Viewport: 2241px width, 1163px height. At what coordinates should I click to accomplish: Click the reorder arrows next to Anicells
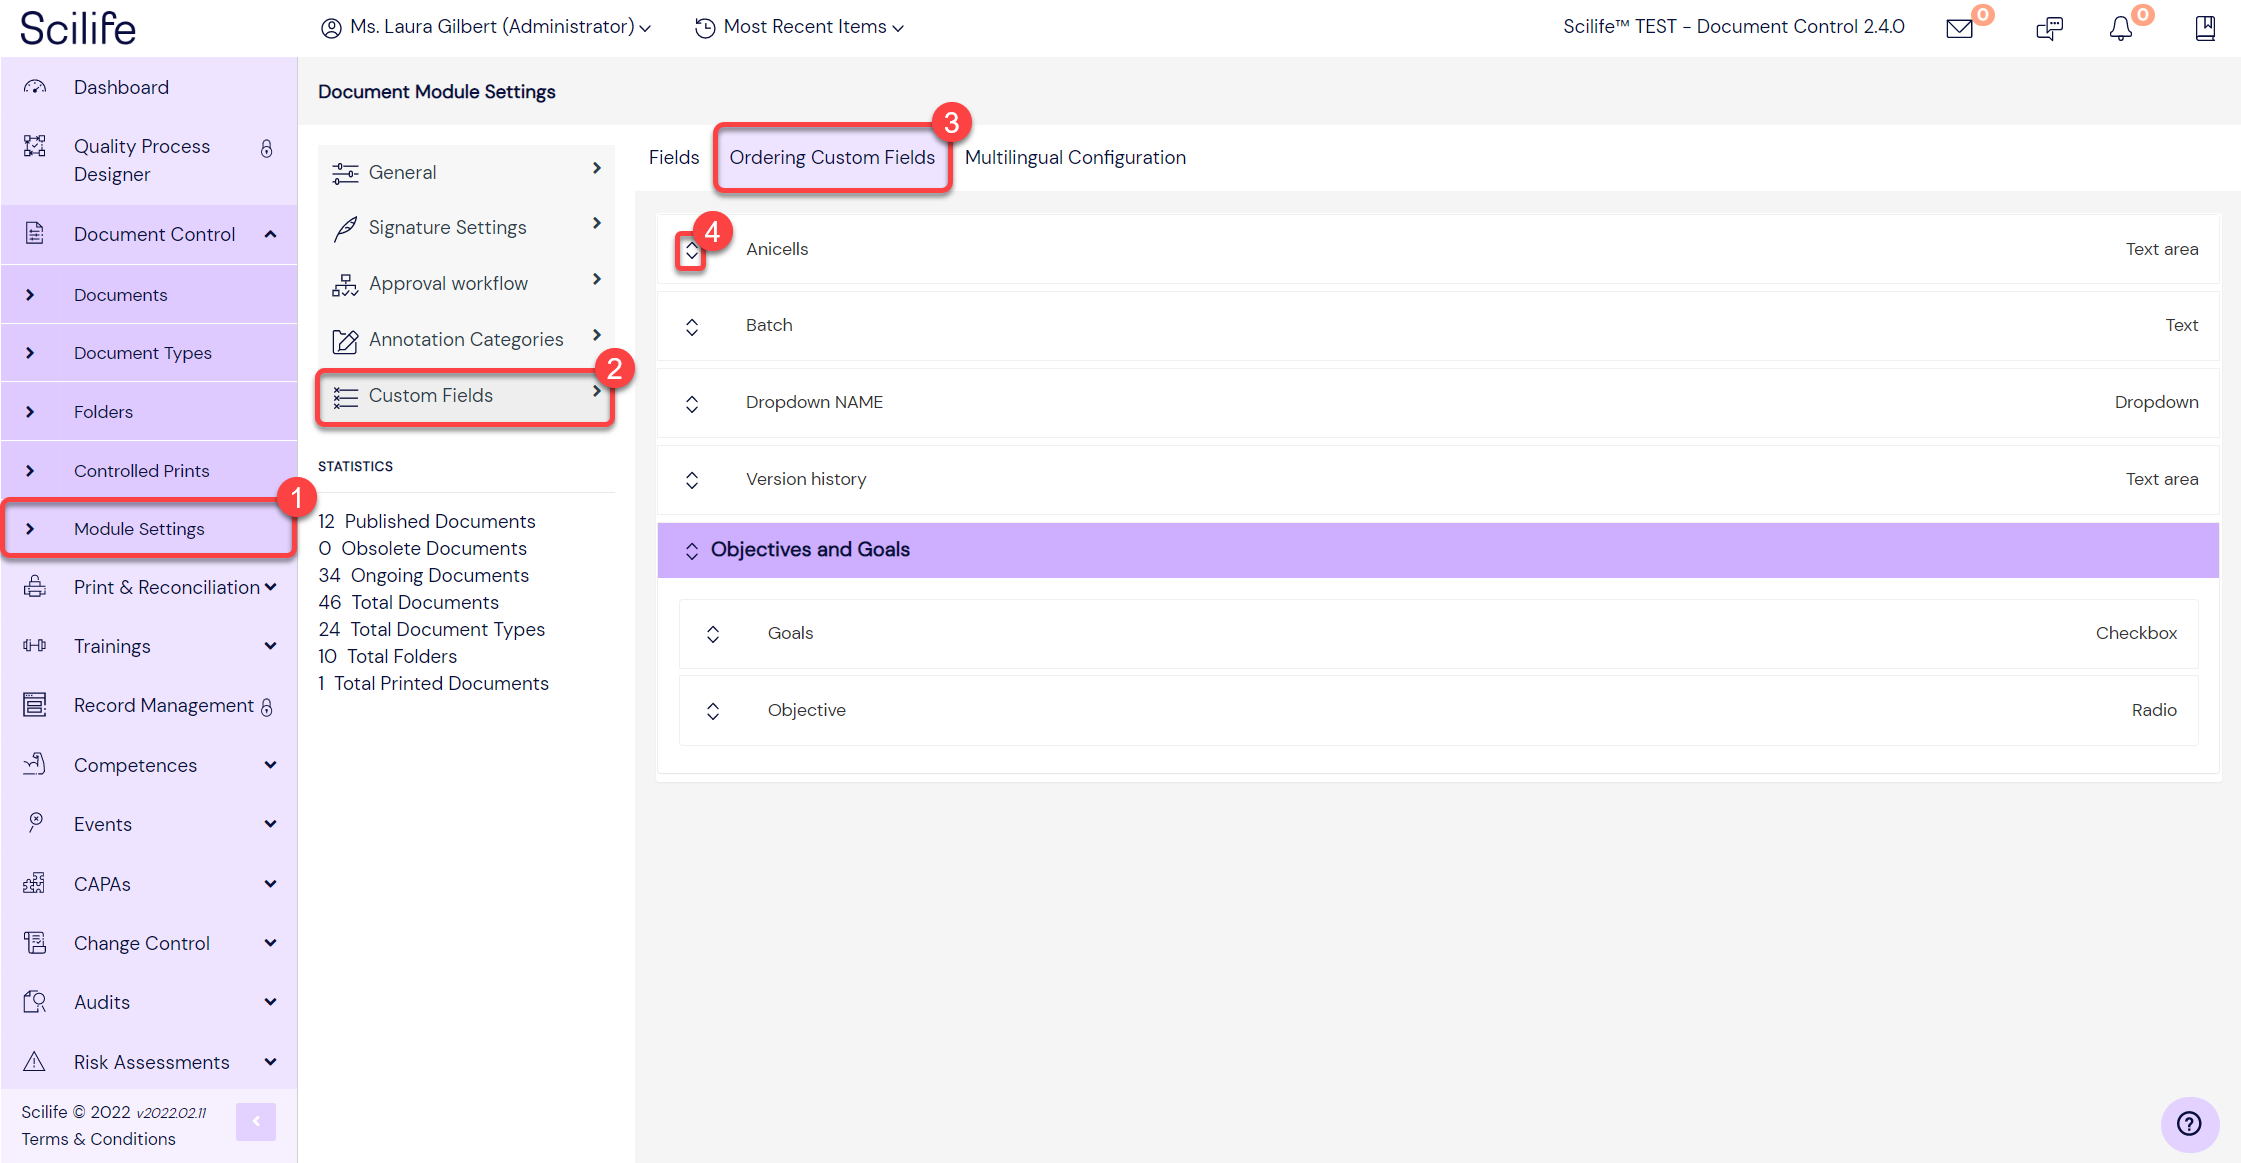click(x=691, y=250)
